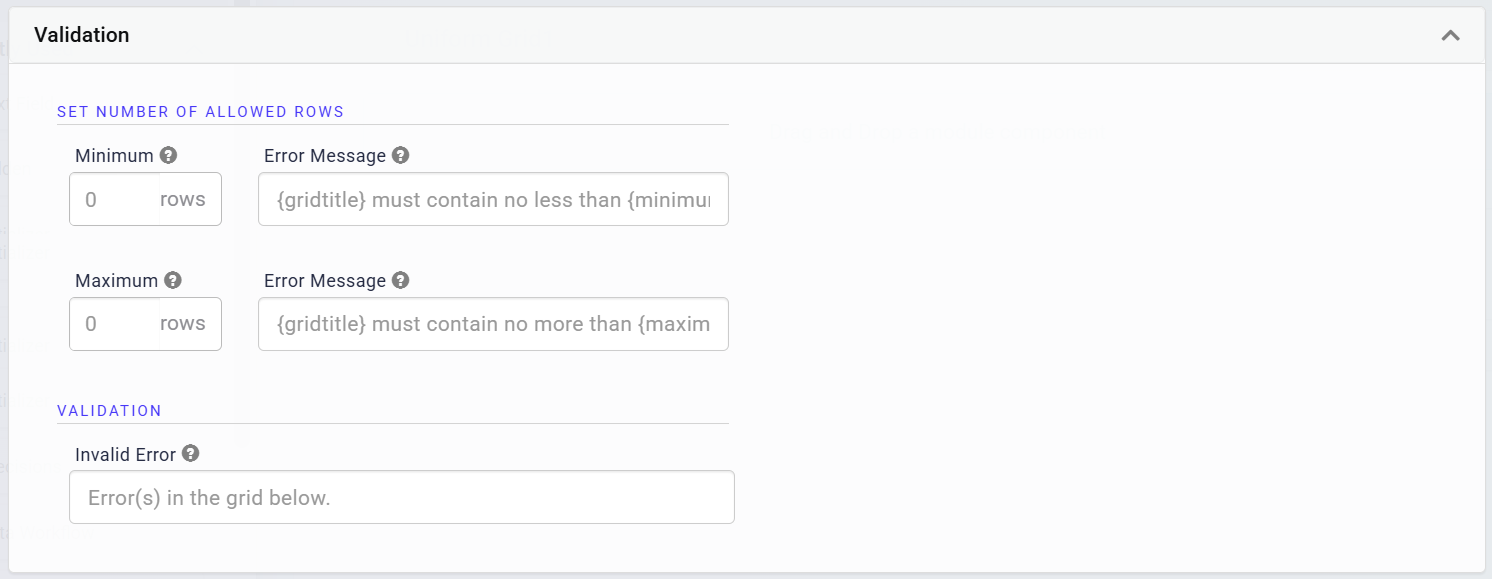
Task: Click the Minimum field label
Action: pos(113,154)
